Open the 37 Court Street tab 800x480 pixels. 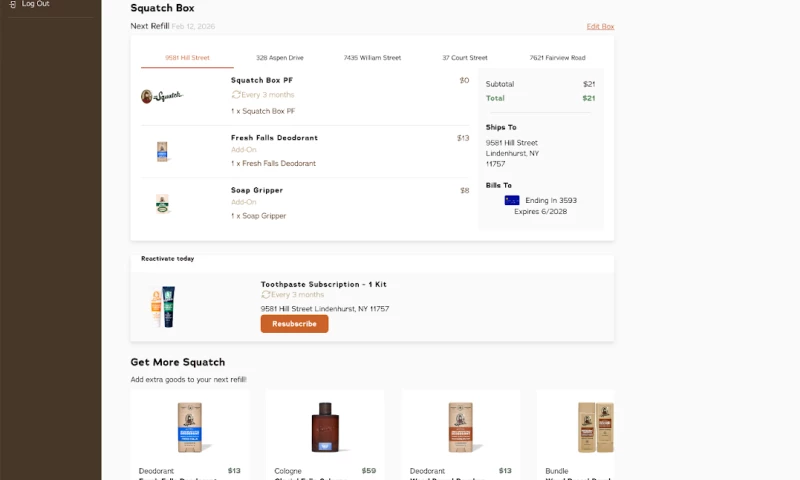(x=465, y=58)
